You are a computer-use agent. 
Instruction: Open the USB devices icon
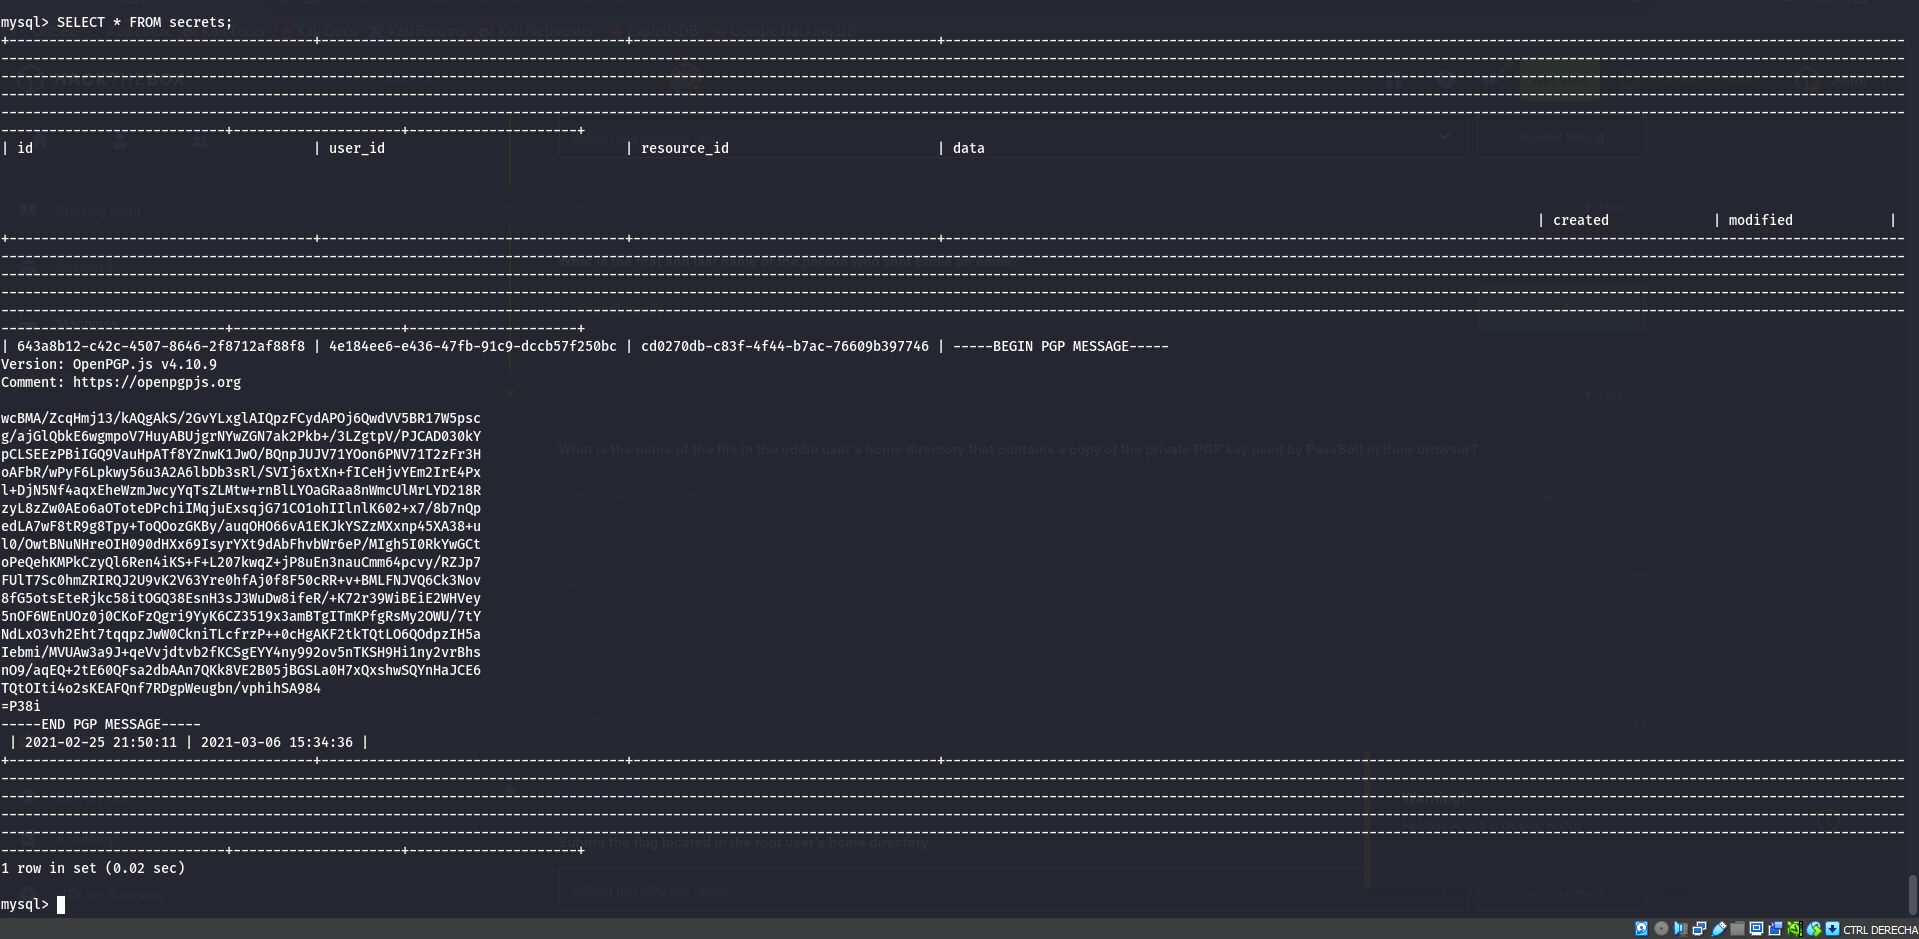click(x=1719, y=929)
